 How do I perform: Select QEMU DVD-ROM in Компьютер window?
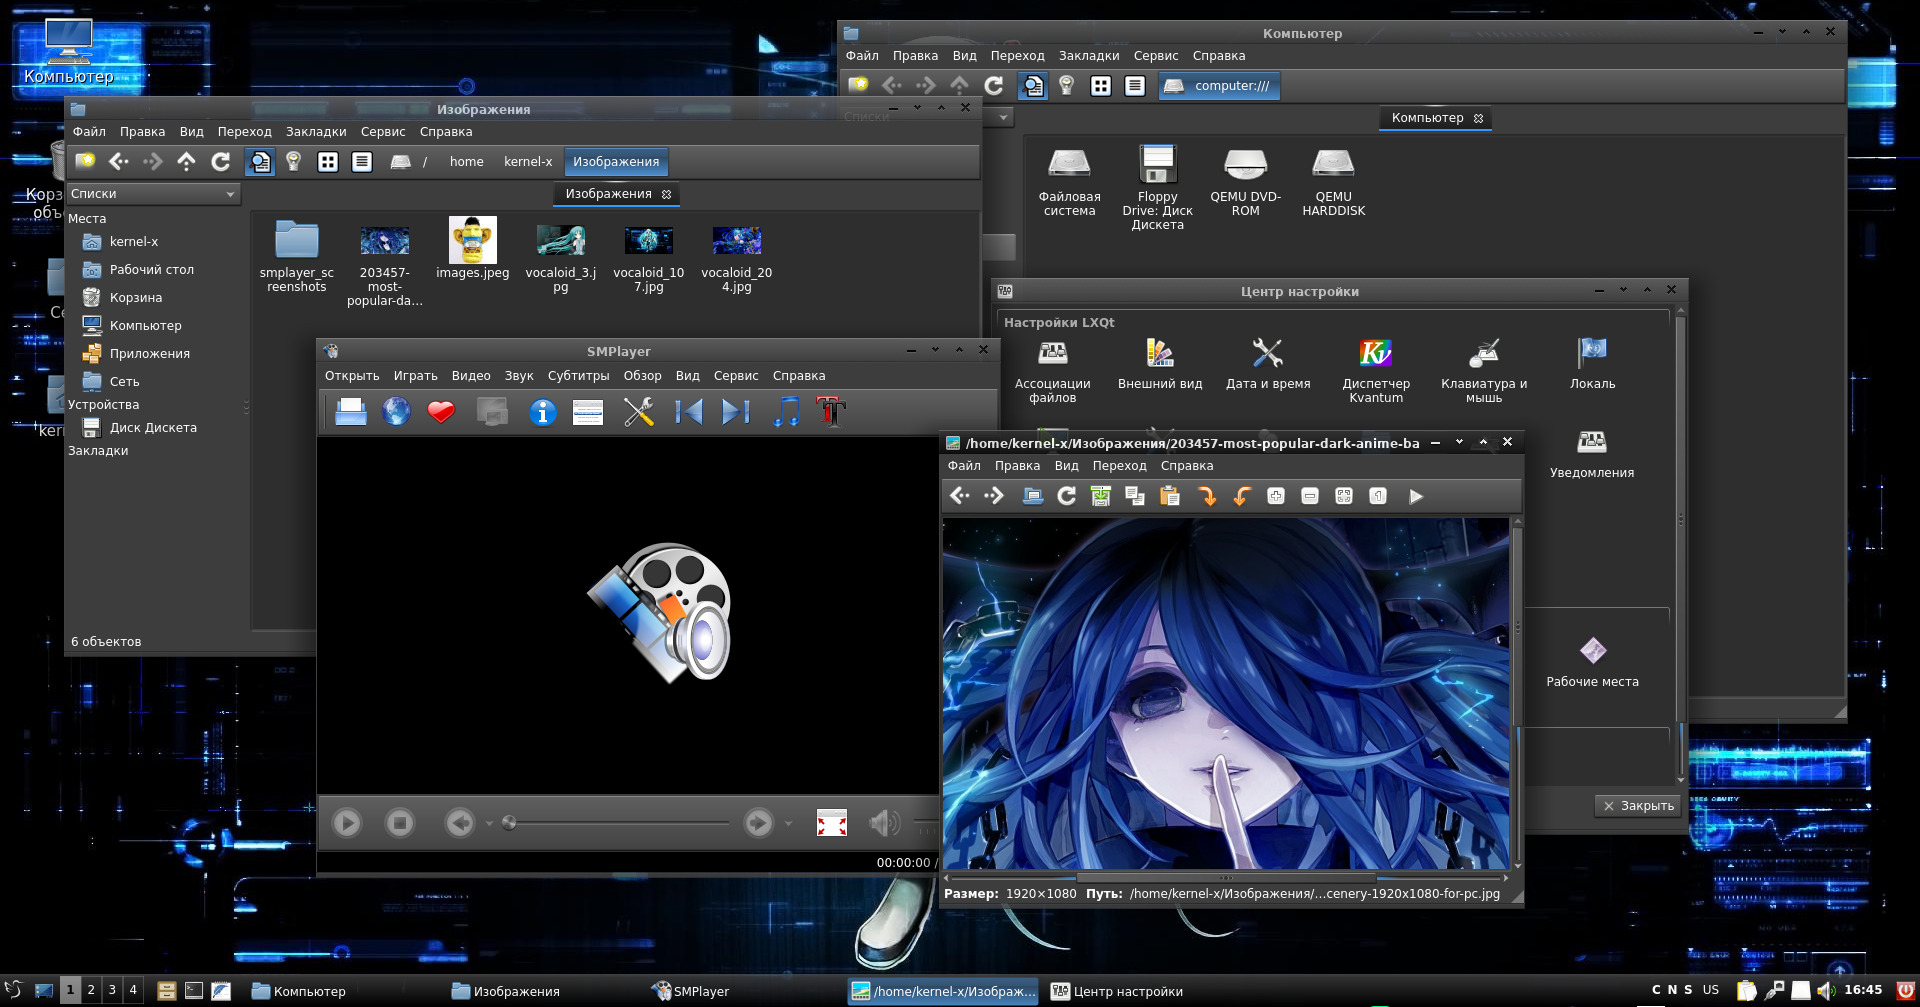pyautogui.click(x=1245, y=181)
